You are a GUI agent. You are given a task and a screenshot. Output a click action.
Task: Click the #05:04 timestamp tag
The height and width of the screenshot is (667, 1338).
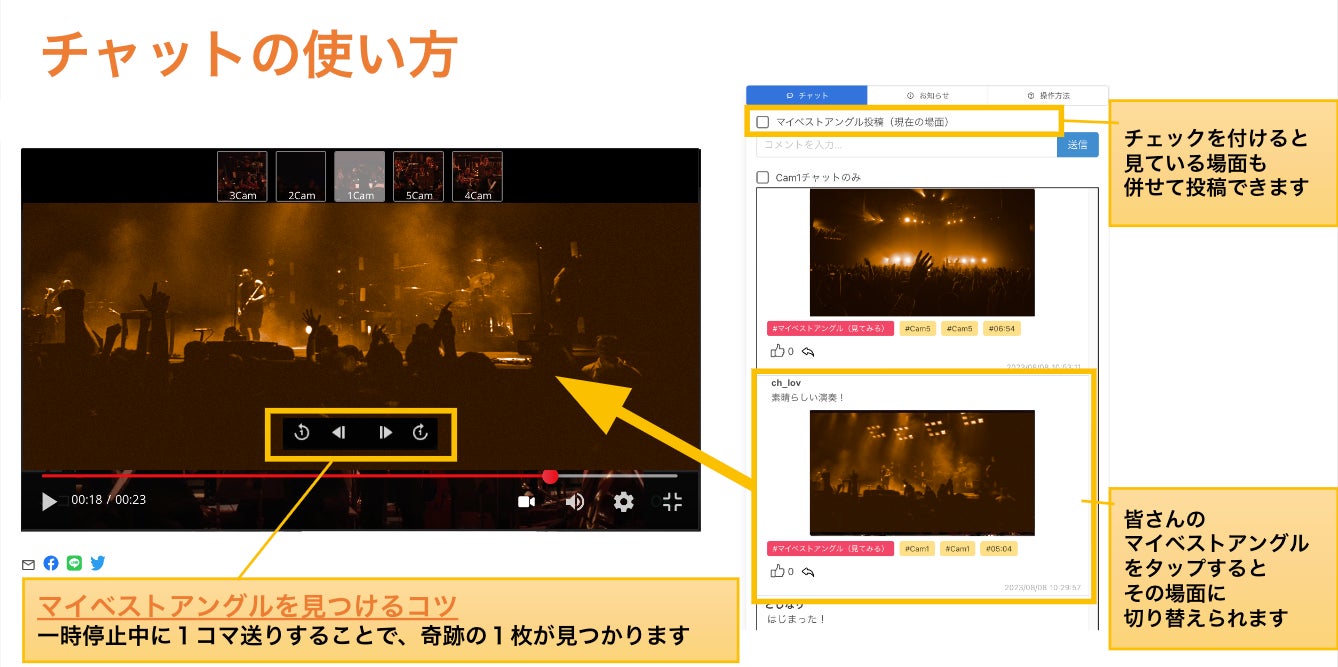click(x=1000, y=548)
